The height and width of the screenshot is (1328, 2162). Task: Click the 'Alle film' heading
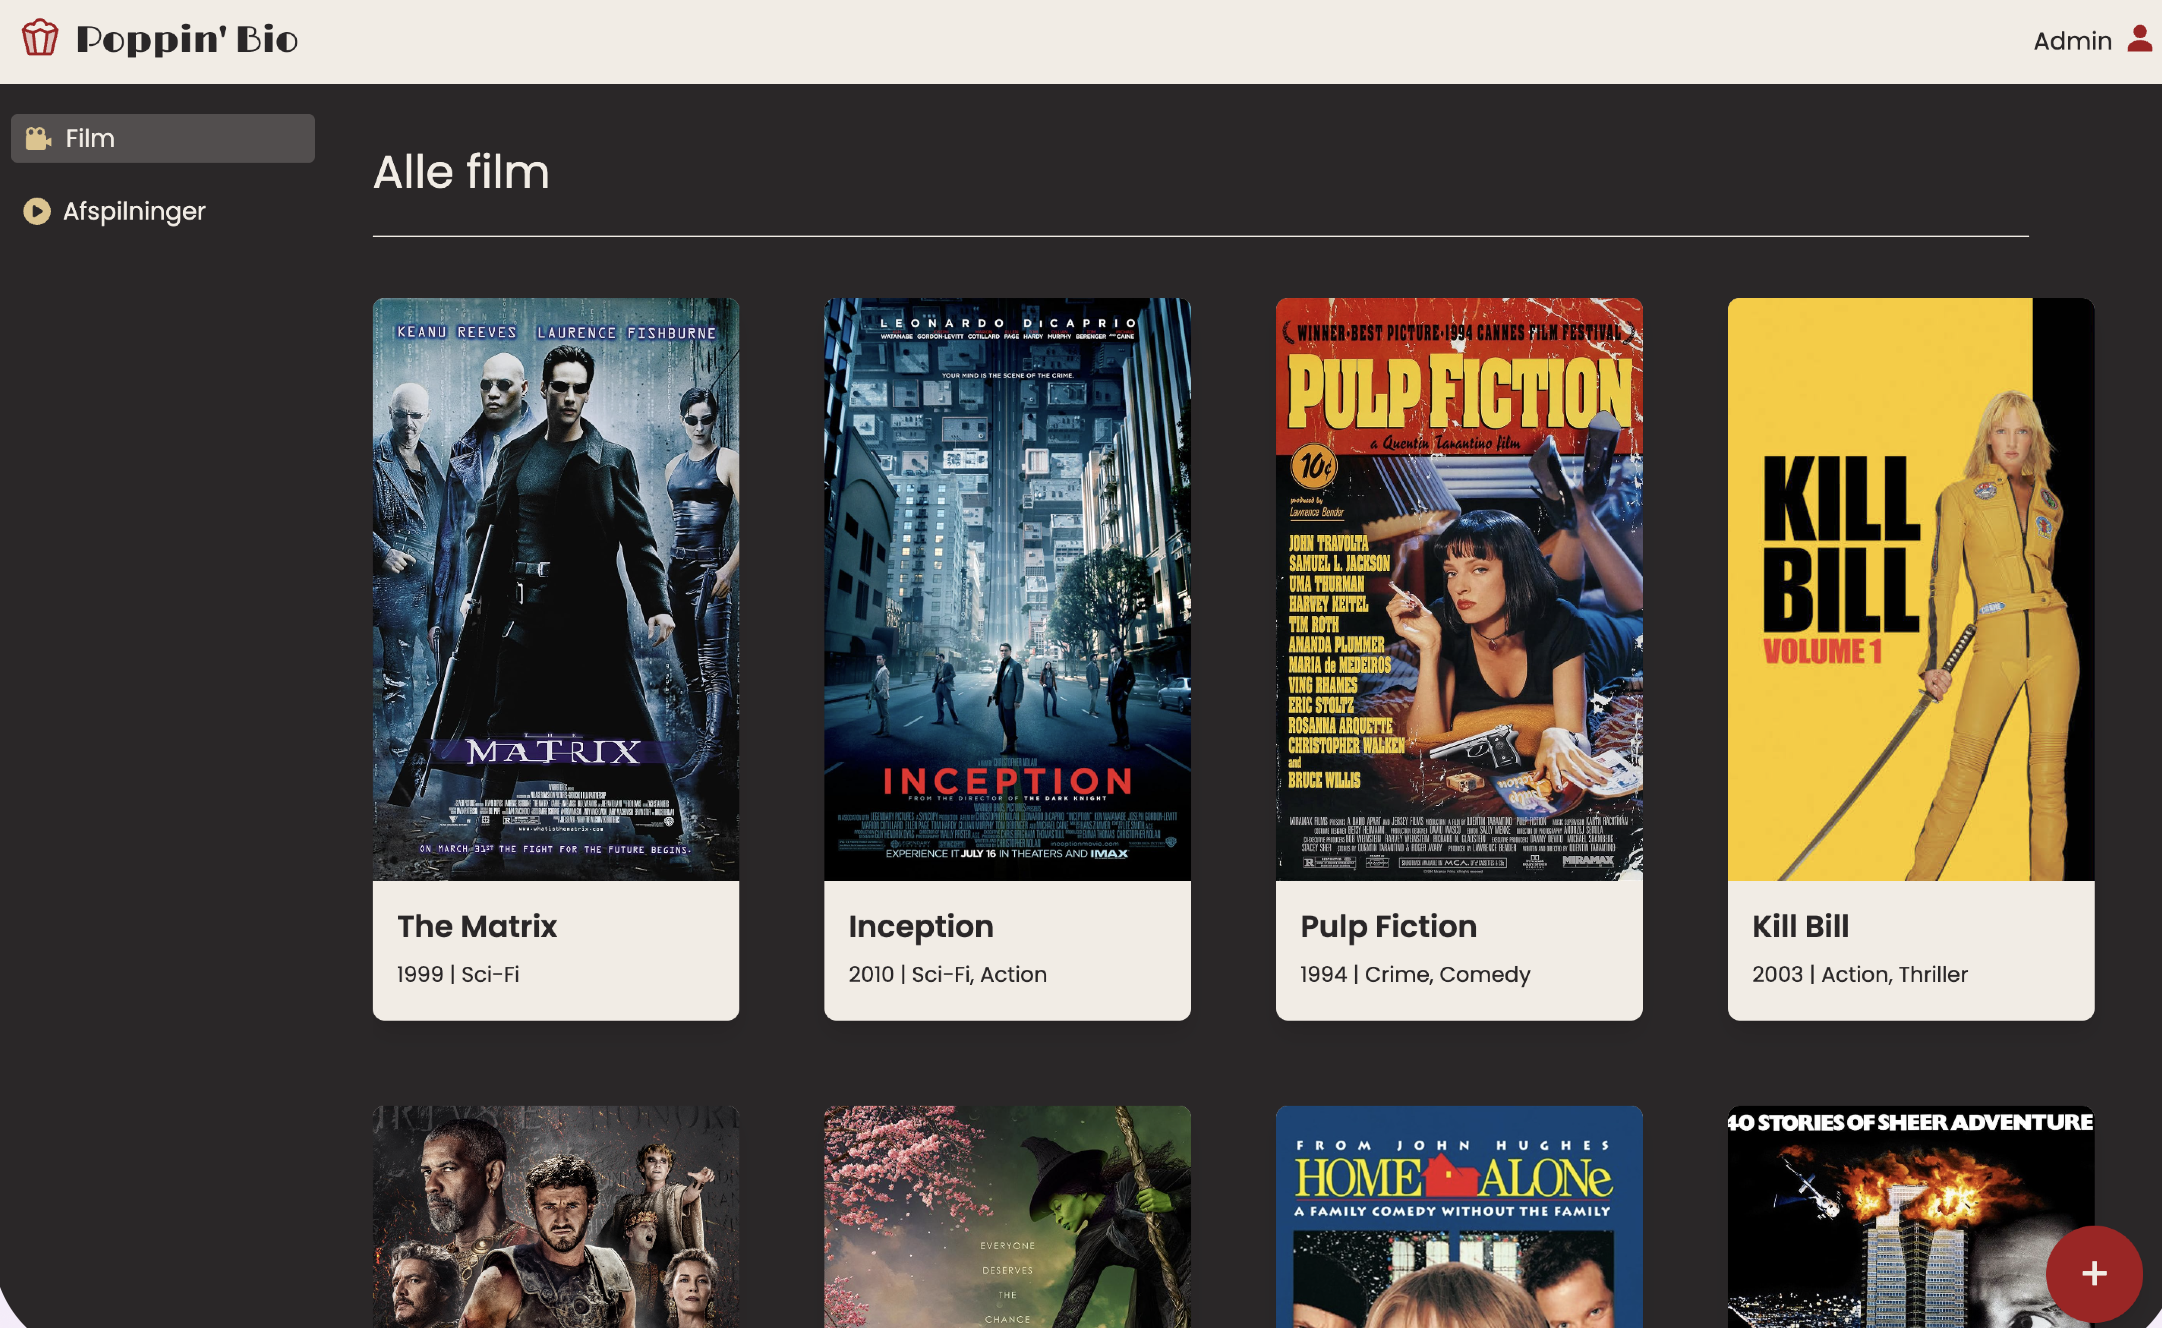pyautogui.click(x=461, y=172)
